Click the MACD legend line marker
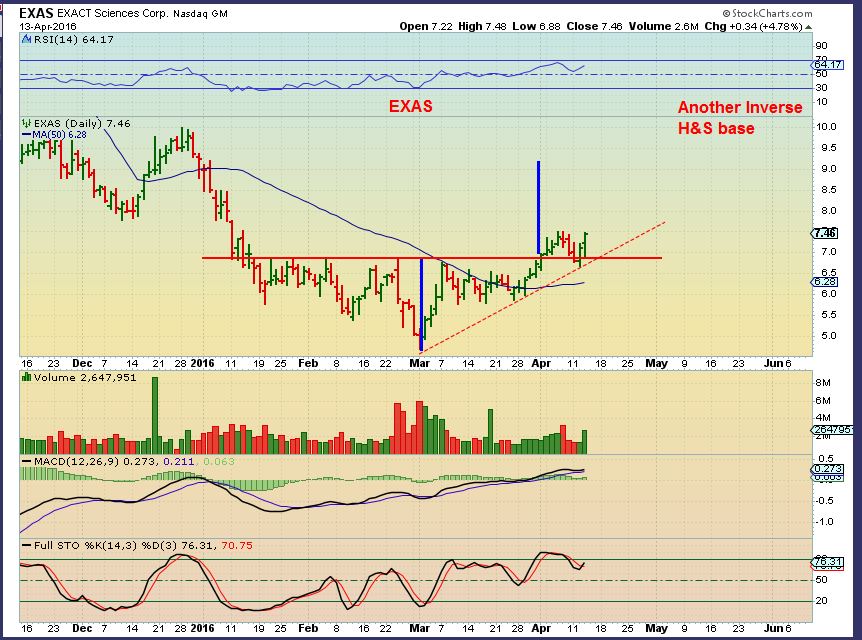 [26, 461]
